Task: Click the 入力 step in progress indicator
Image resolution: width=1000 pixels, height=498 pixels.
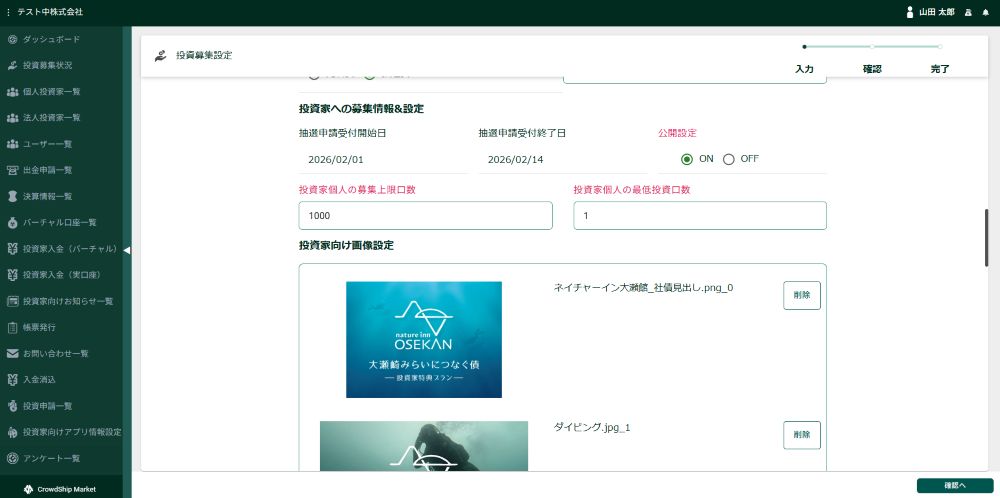Action: 804,69
